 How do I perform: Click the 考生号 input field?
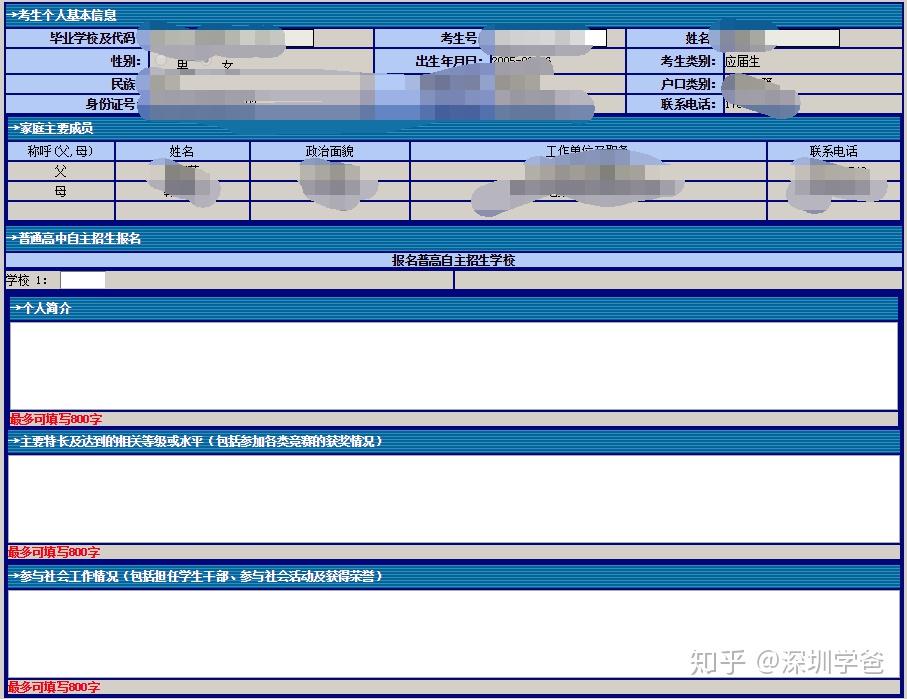544,38
